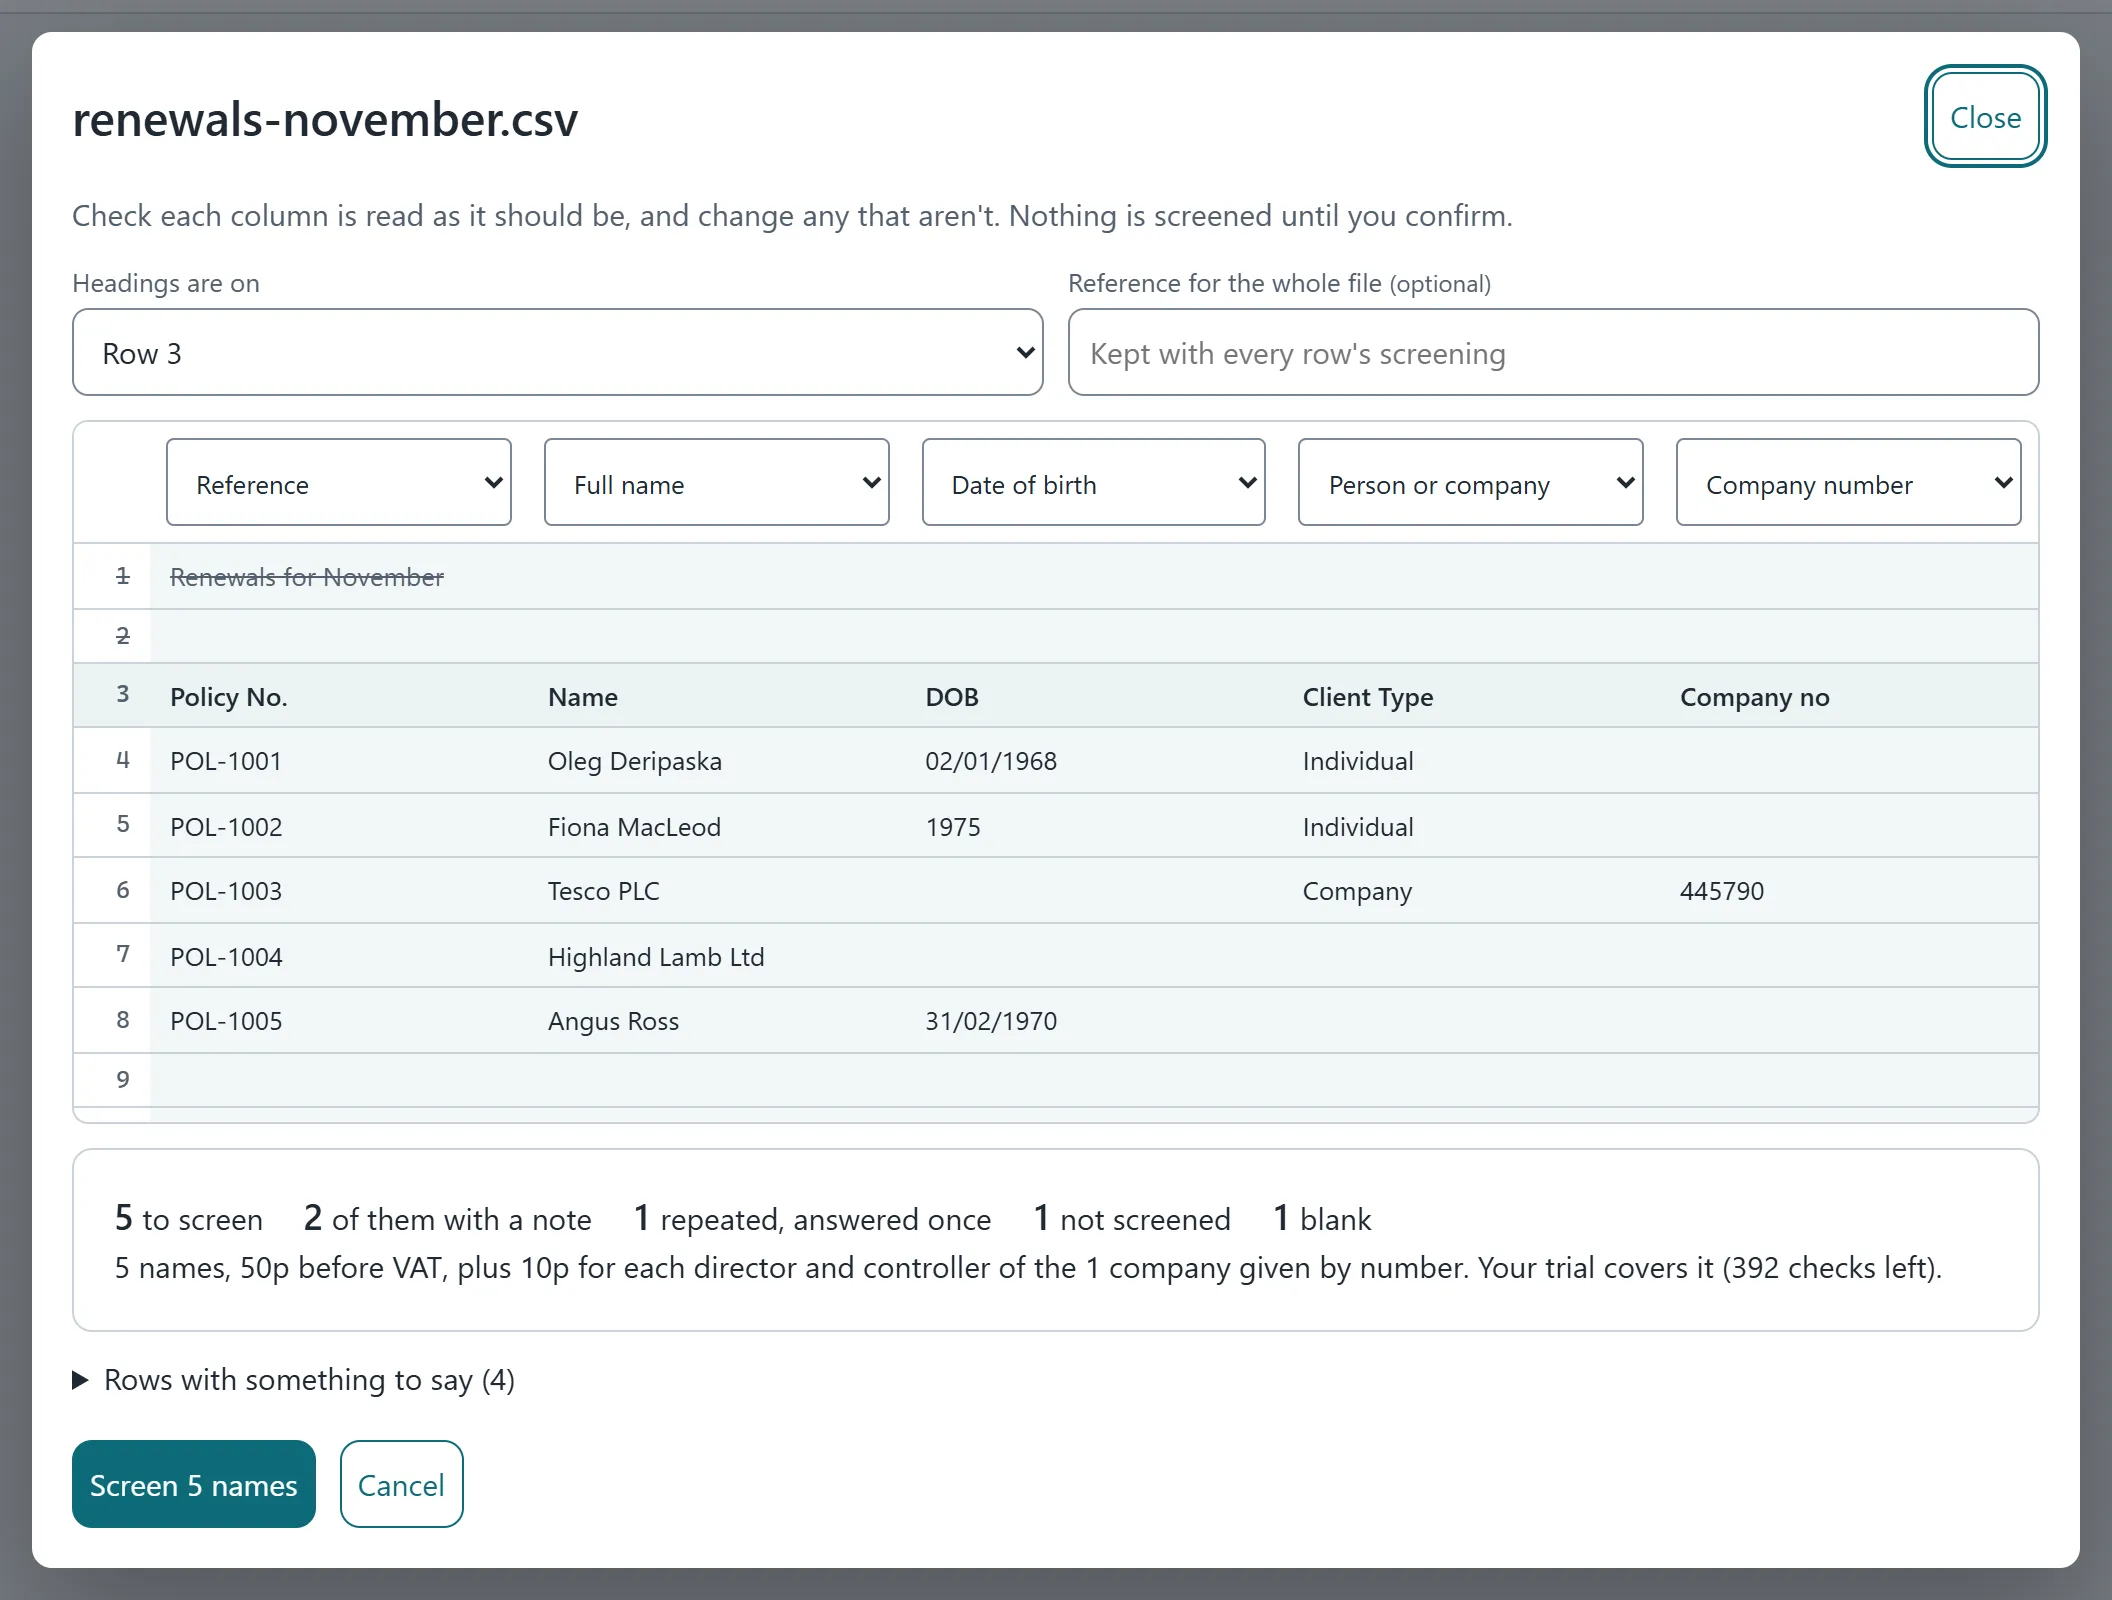Close the renewals-november.csv dialog
Screen dimensions: 2112x1600
pyautogui.click(x=1985, y=117)
